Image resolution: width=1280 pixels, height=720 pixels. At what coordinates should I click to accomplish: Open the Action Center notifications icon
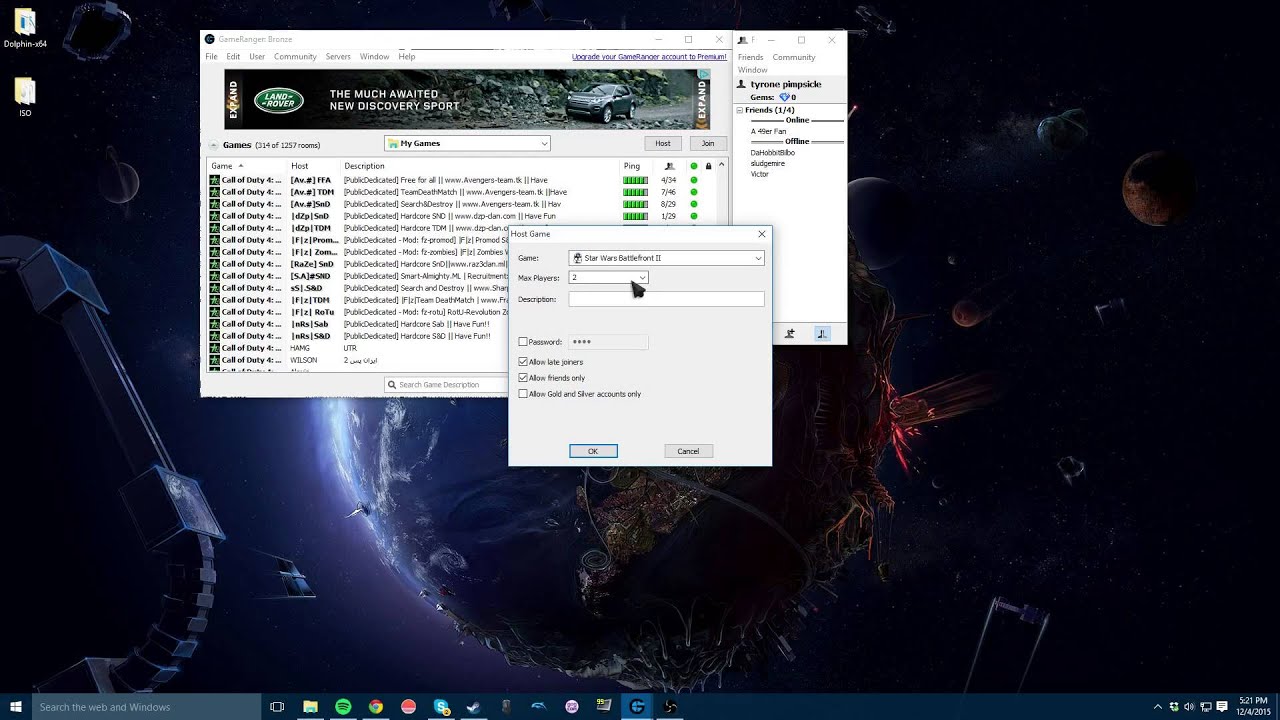pos(1222,707)
